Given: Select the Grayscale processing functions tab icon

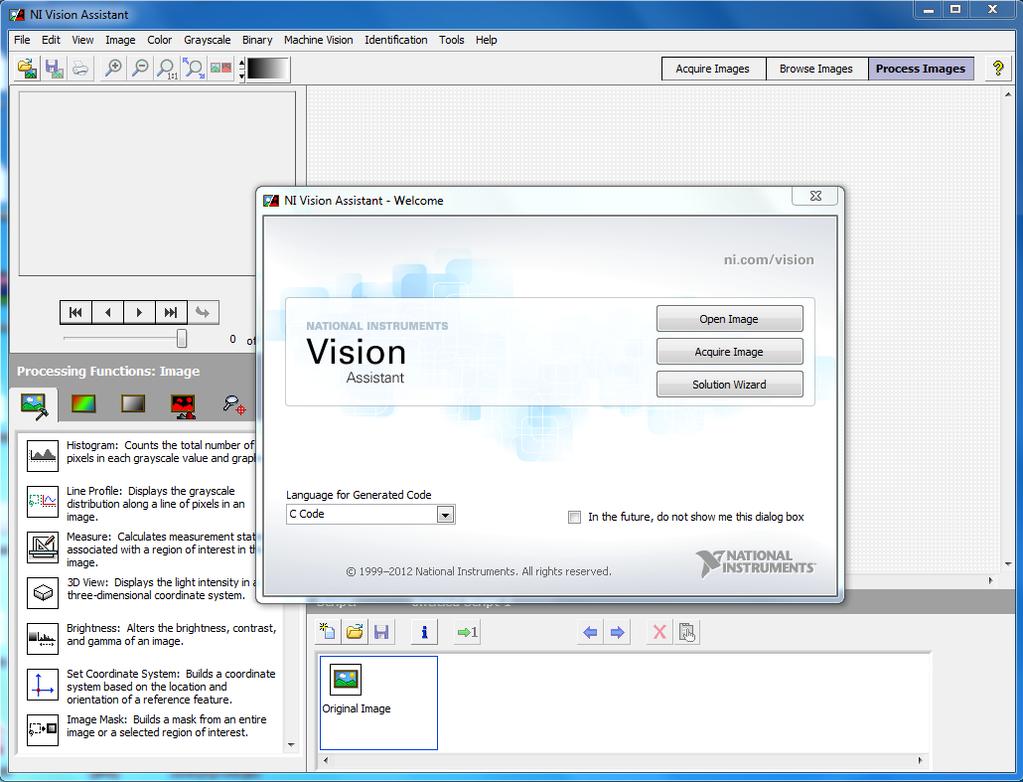Looking at the screenshot, I should [133, 404].
